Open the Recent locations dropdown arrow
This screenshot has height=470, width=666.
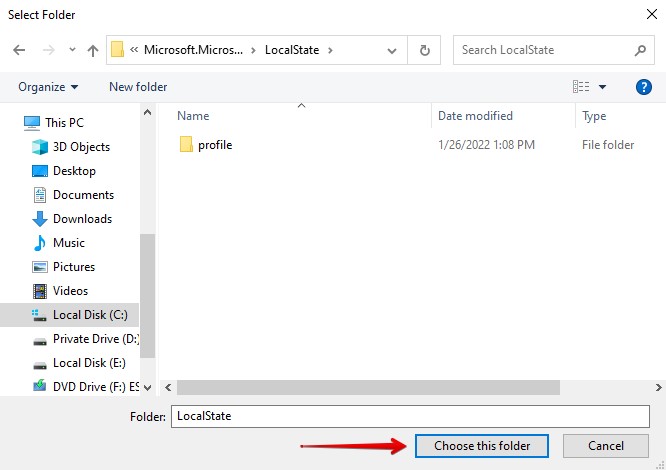72,50
